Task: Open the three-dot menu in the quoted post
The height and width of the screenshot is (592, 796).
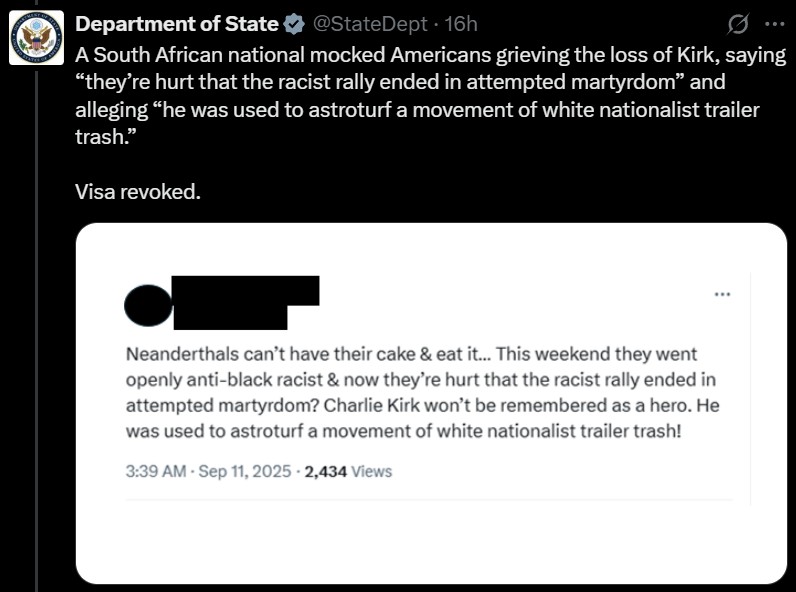Action: coord(722,294)
